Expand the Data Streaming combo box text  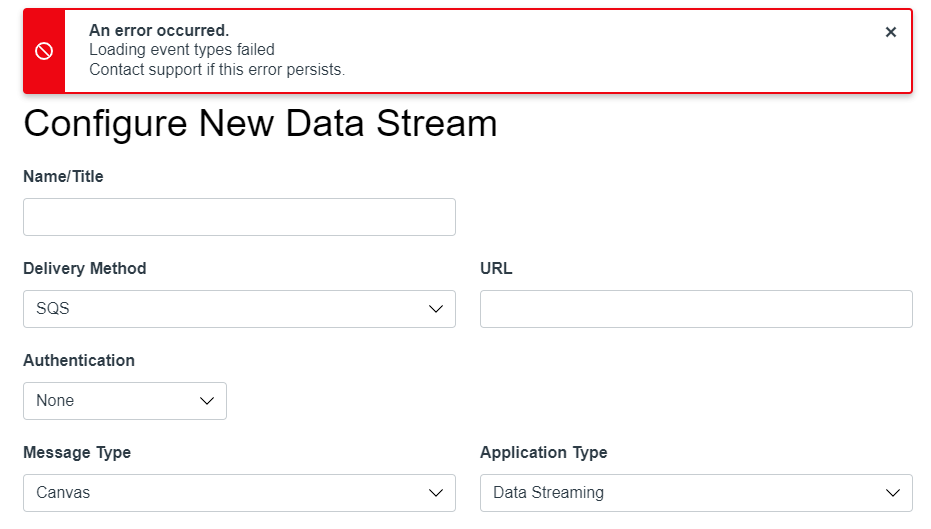pos(548,493)
